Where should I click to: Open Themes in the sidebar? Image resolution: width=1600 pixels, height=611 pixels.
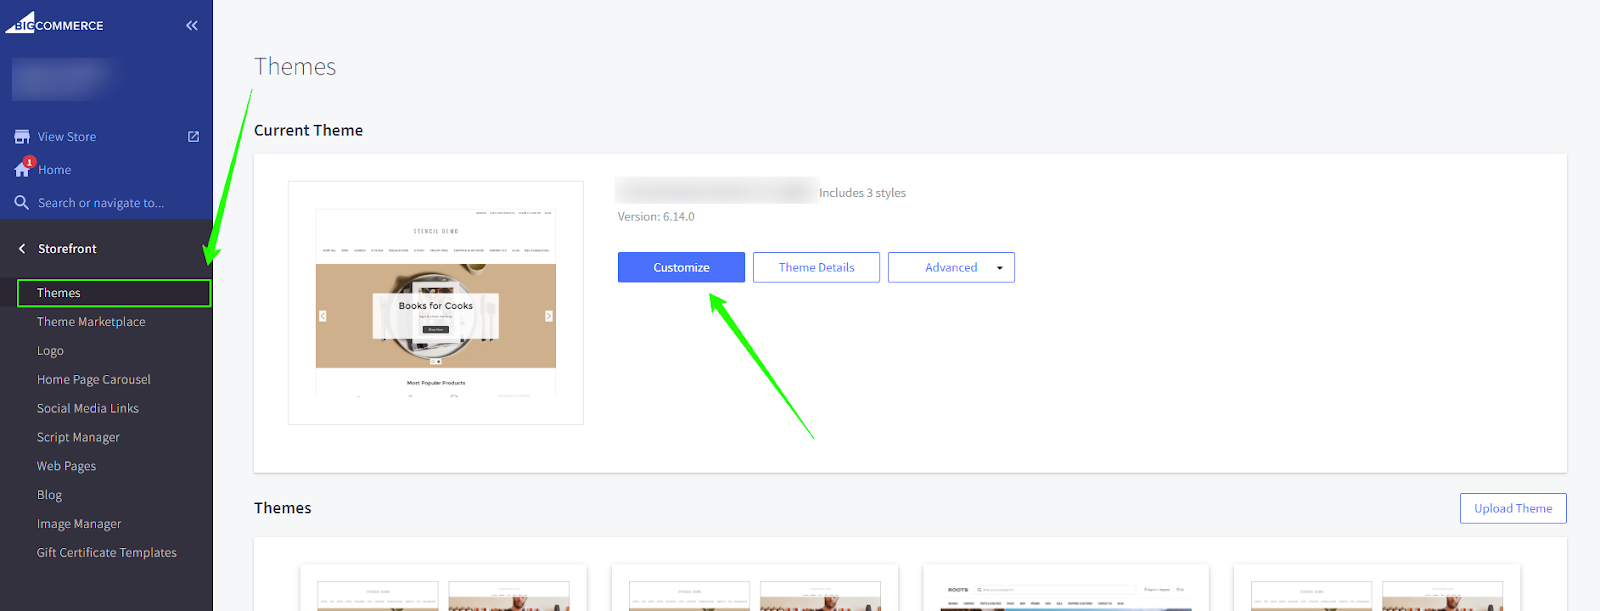coord(59,293)
